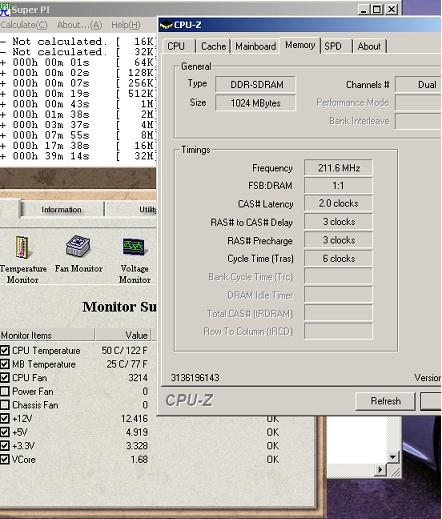The height and width of the screenshot is (519, 442).
Task: Toggle the MB Temperature checkbox
Action: click(x=5, y=364)
